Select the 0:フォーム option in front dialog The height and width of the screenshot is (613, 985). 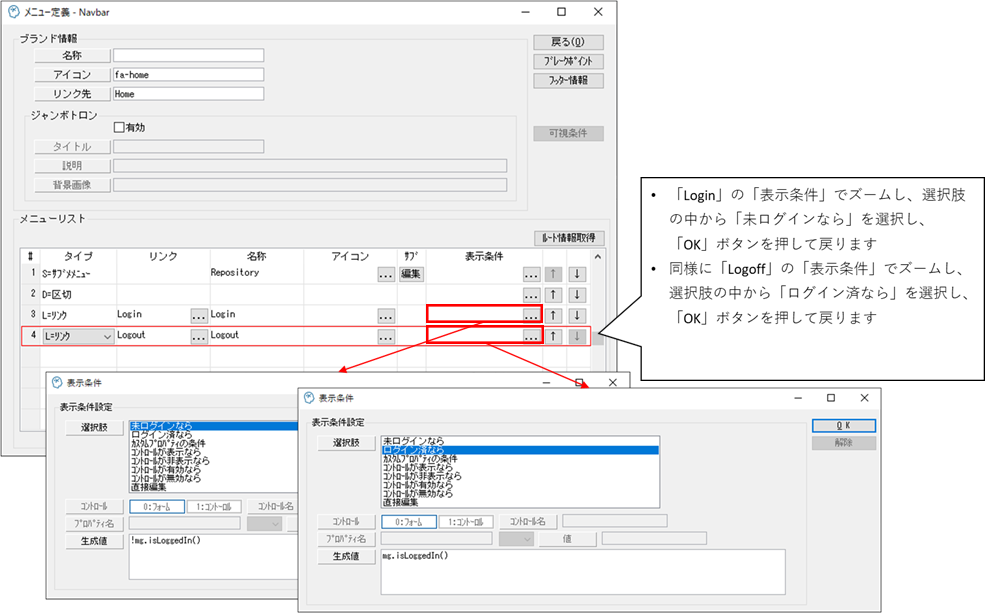click(408, 521)
